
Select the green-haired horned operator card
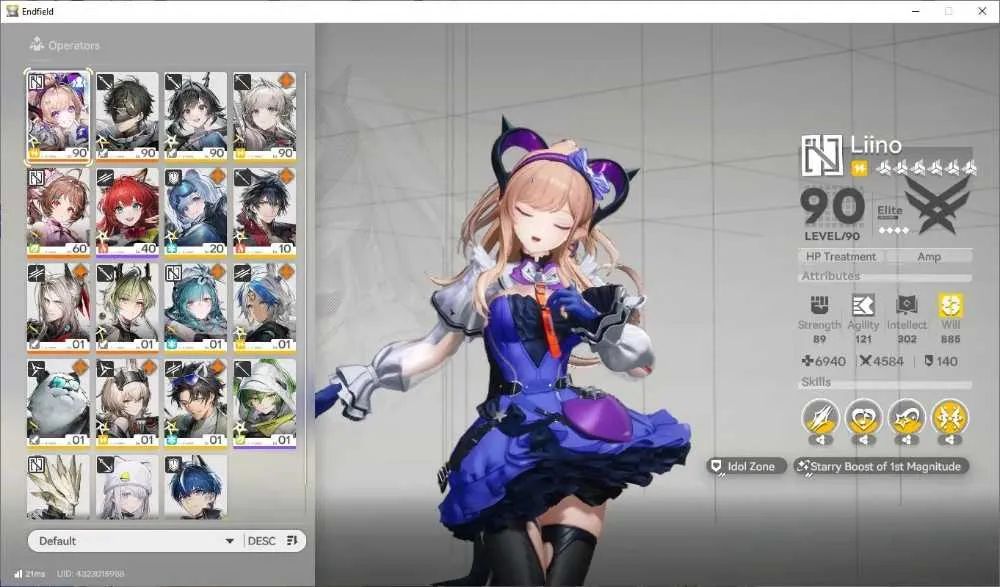pos(127,308)
